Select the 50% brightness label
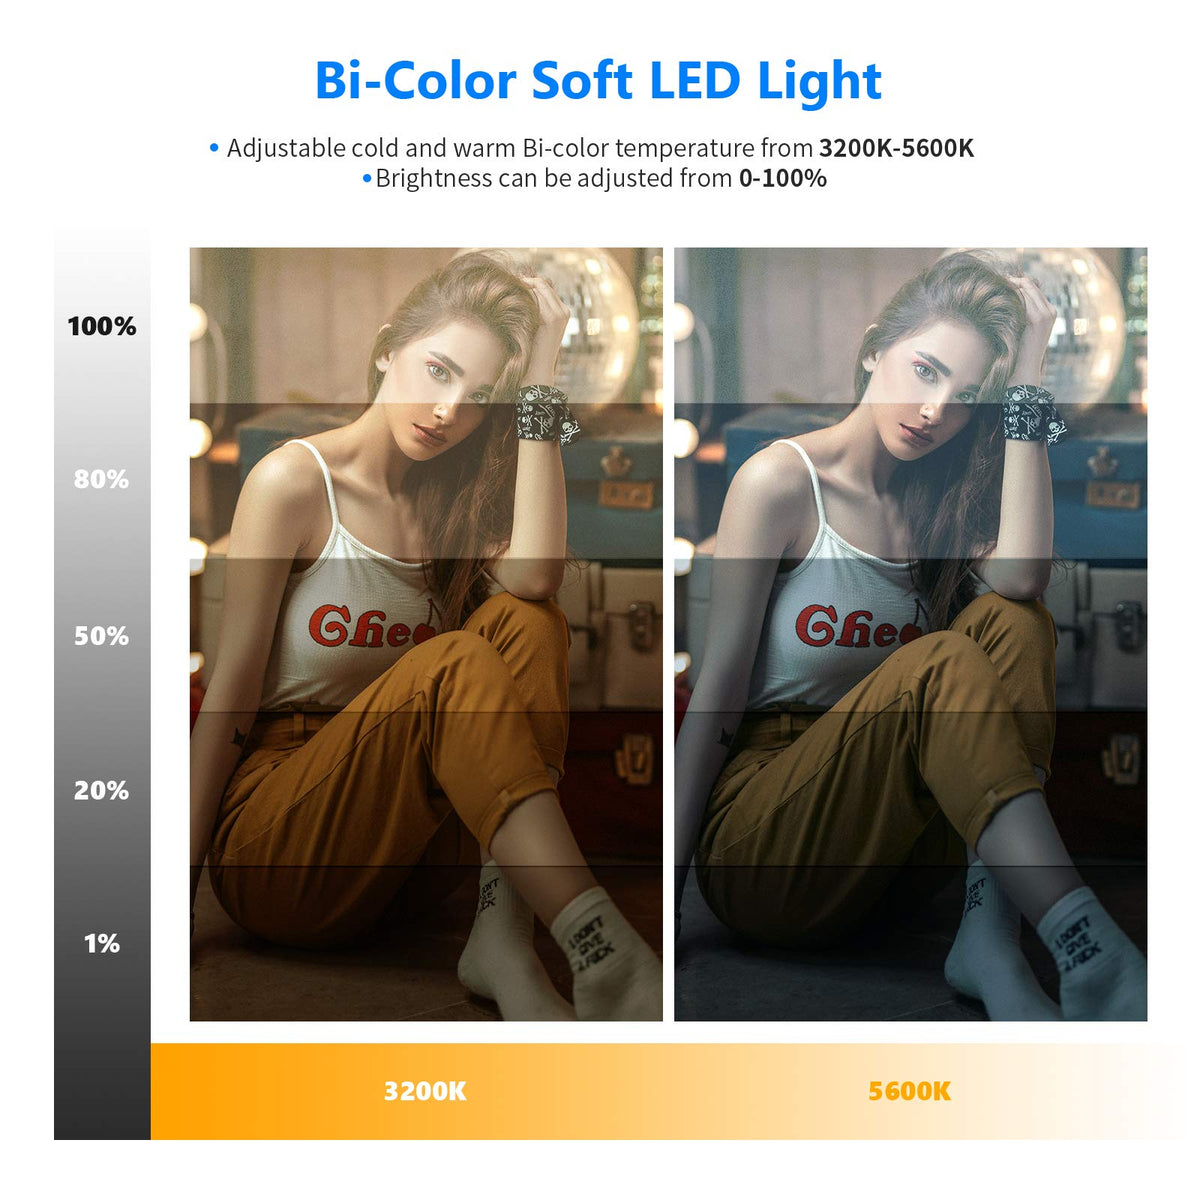The height and width of the screenshot is (1200, 1200). click(x=101, y=636)
